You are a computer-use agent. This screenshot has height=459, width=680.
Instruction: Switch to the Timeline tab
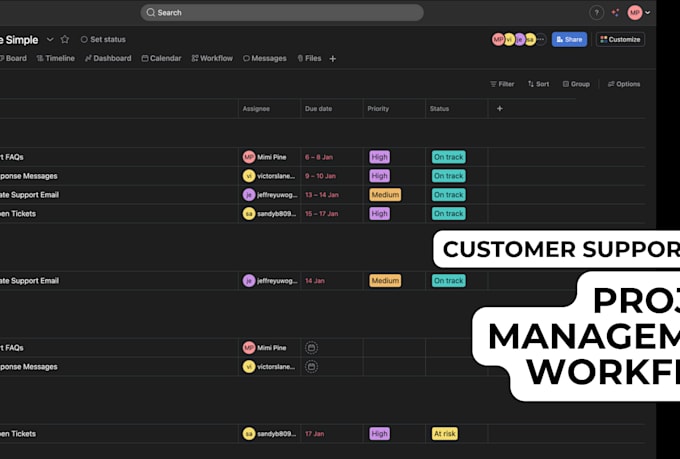[x=56, y=58]
